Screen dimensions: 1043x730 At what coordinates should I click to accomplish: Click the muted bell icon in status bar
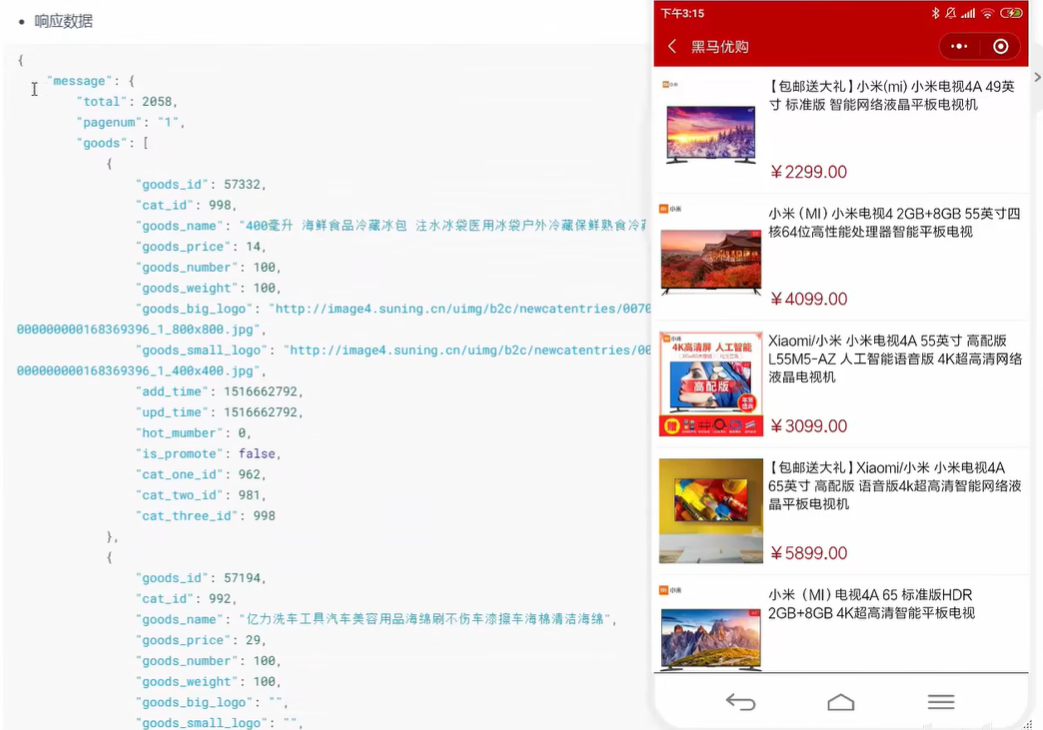(951, 13)
